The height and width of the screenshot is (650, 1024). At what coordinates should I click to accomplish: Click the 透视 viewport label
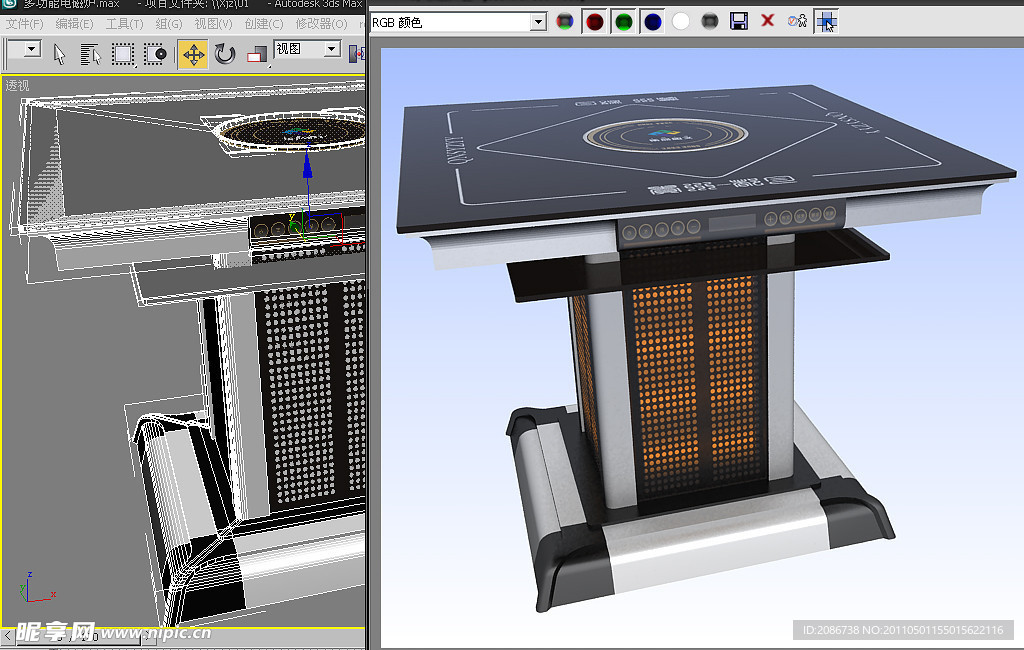(18, 86)
